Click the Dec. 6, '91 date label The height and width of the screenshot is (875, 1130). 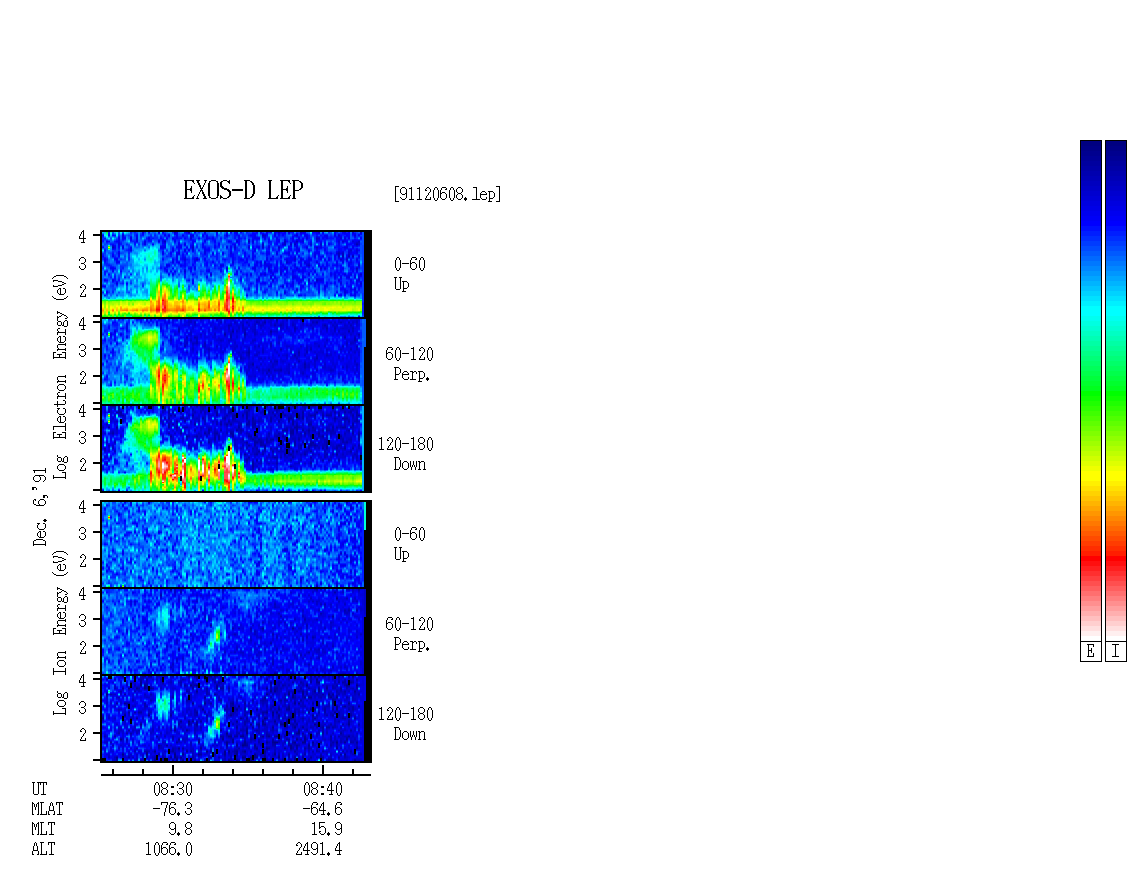click(x=40, y=507)
